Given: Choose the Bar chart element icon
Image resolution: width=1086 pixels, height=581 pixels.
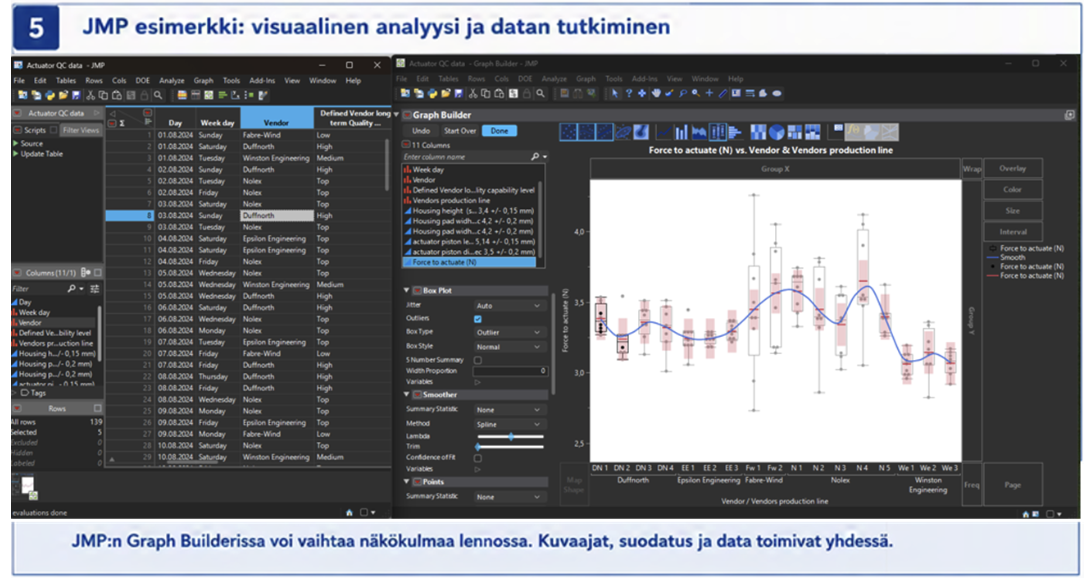Looking at the screenshot, I should click(682, 132).
